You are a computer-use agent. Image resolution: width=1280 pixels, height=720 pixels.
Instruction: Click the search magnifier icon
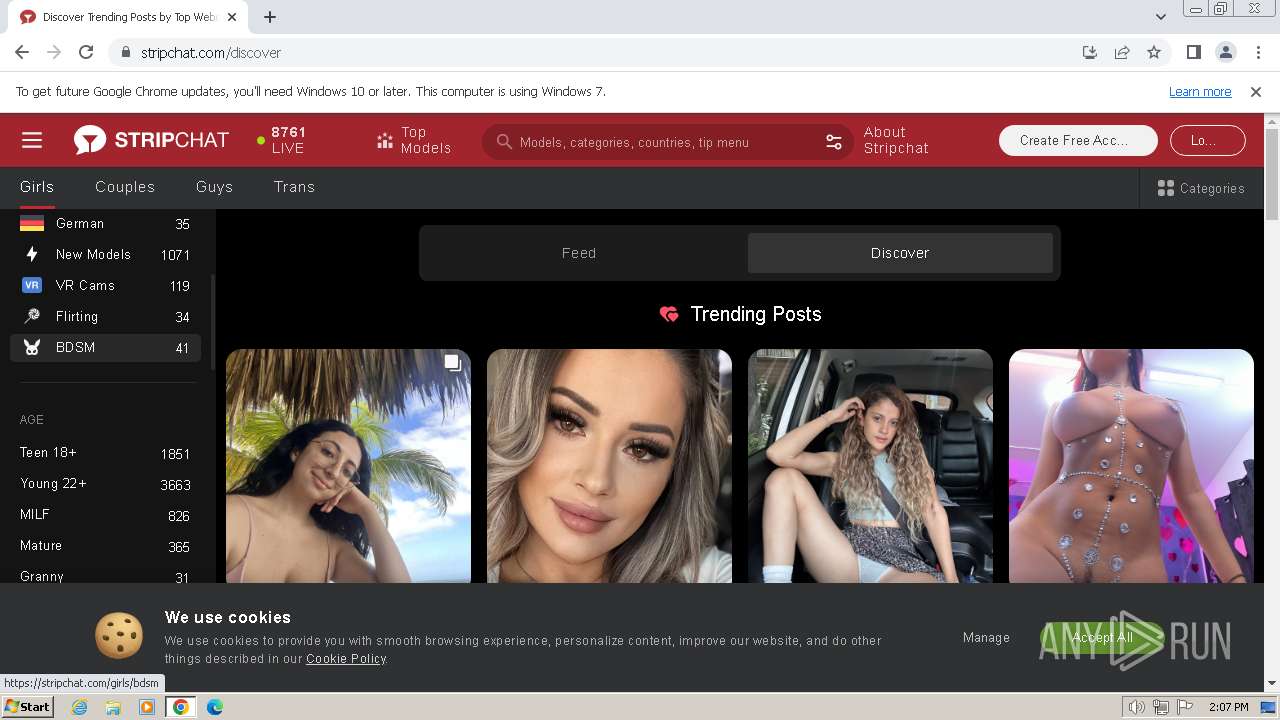click(504, 142)
